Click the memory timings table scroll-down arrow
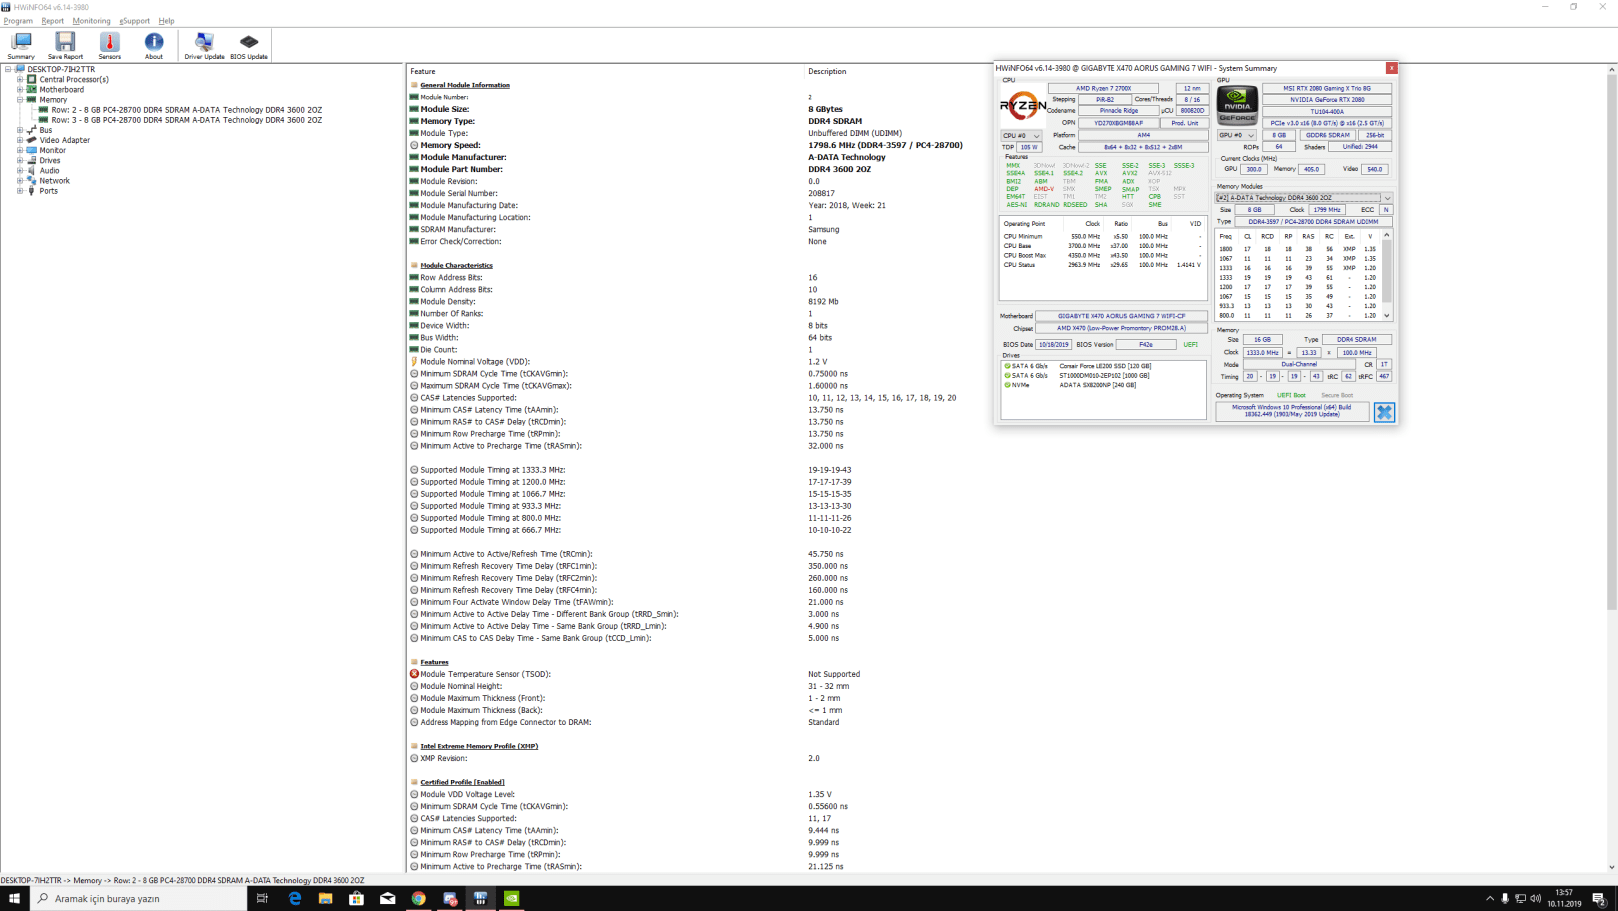Screen dimensions: 1618x911 (x=1387, y=316)
